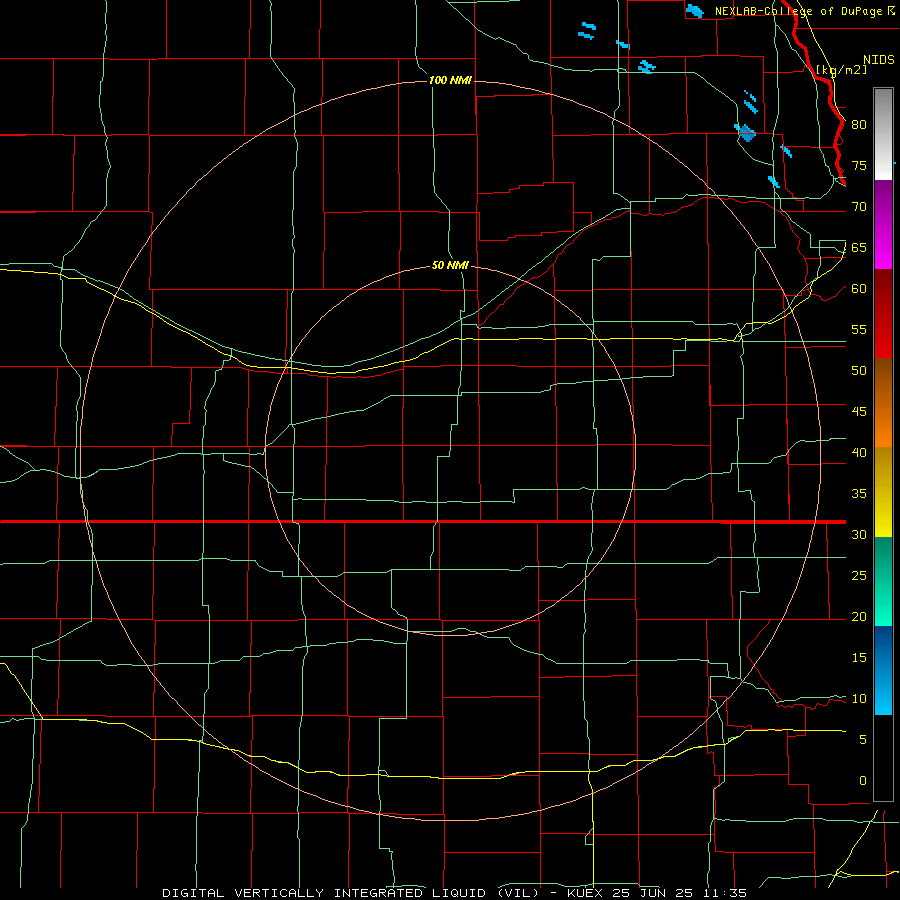Click the 35 value on the color scale
Viewport: 900px width, 900px height.
tap(859, 494)
